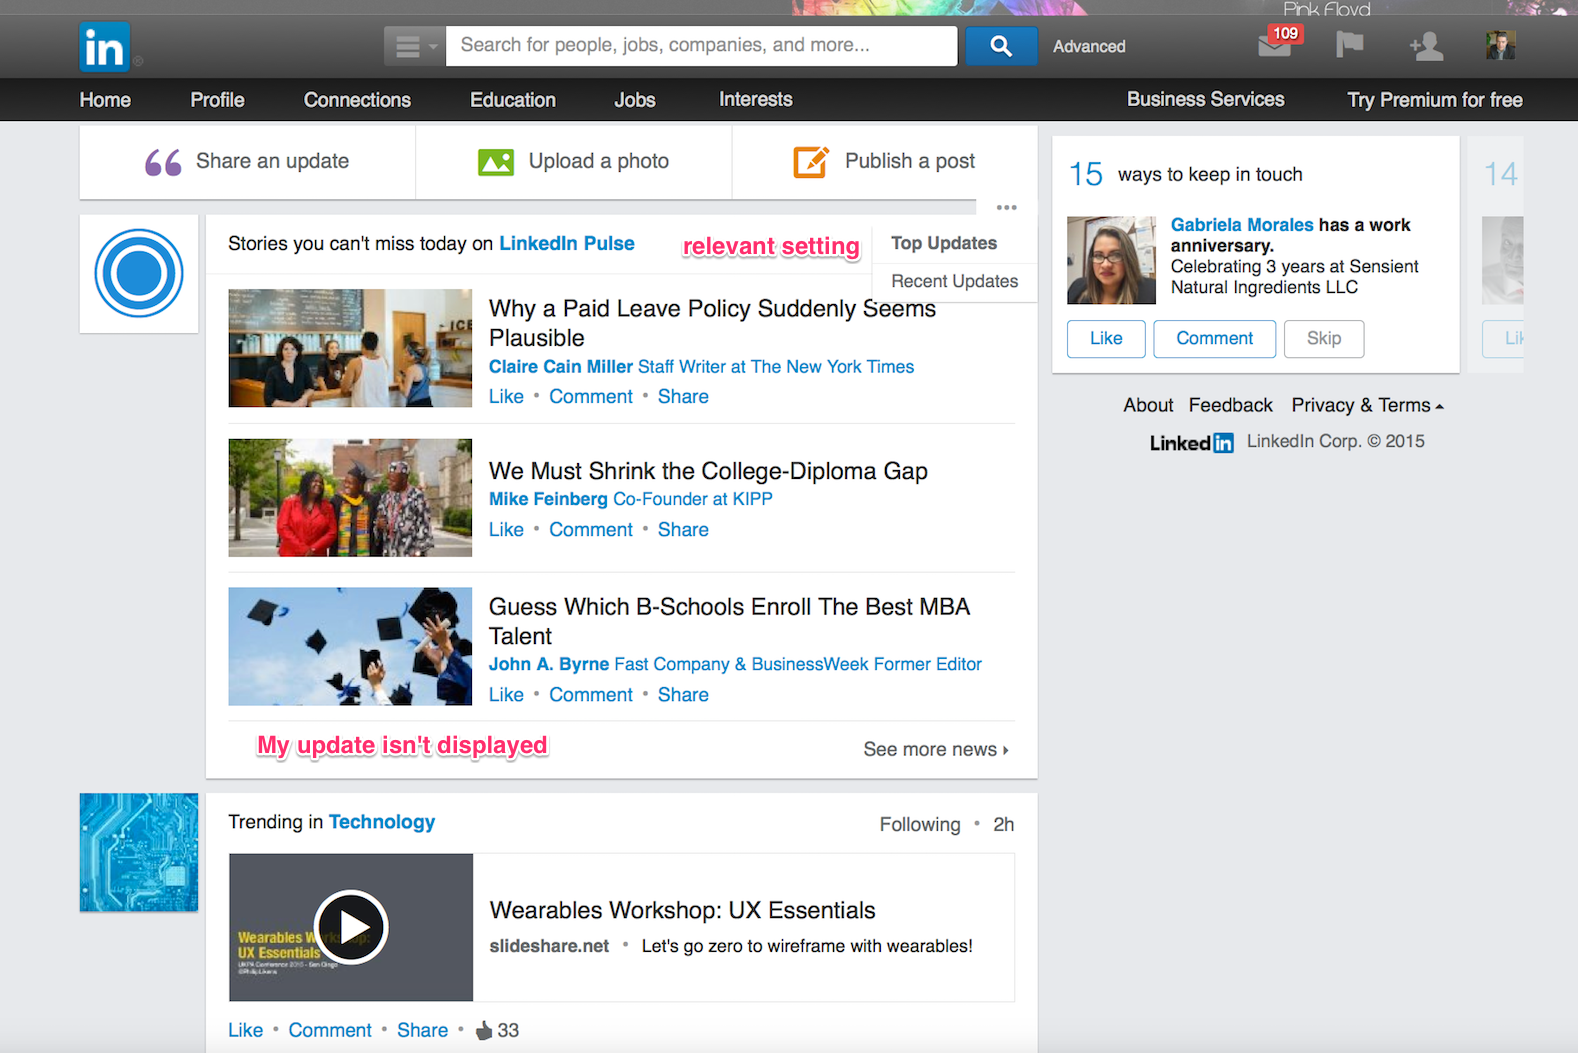The width and height of the screenshot is (1578, 1053).
Task: Open Advanced search link
Action: click(x=1089, y=46)
